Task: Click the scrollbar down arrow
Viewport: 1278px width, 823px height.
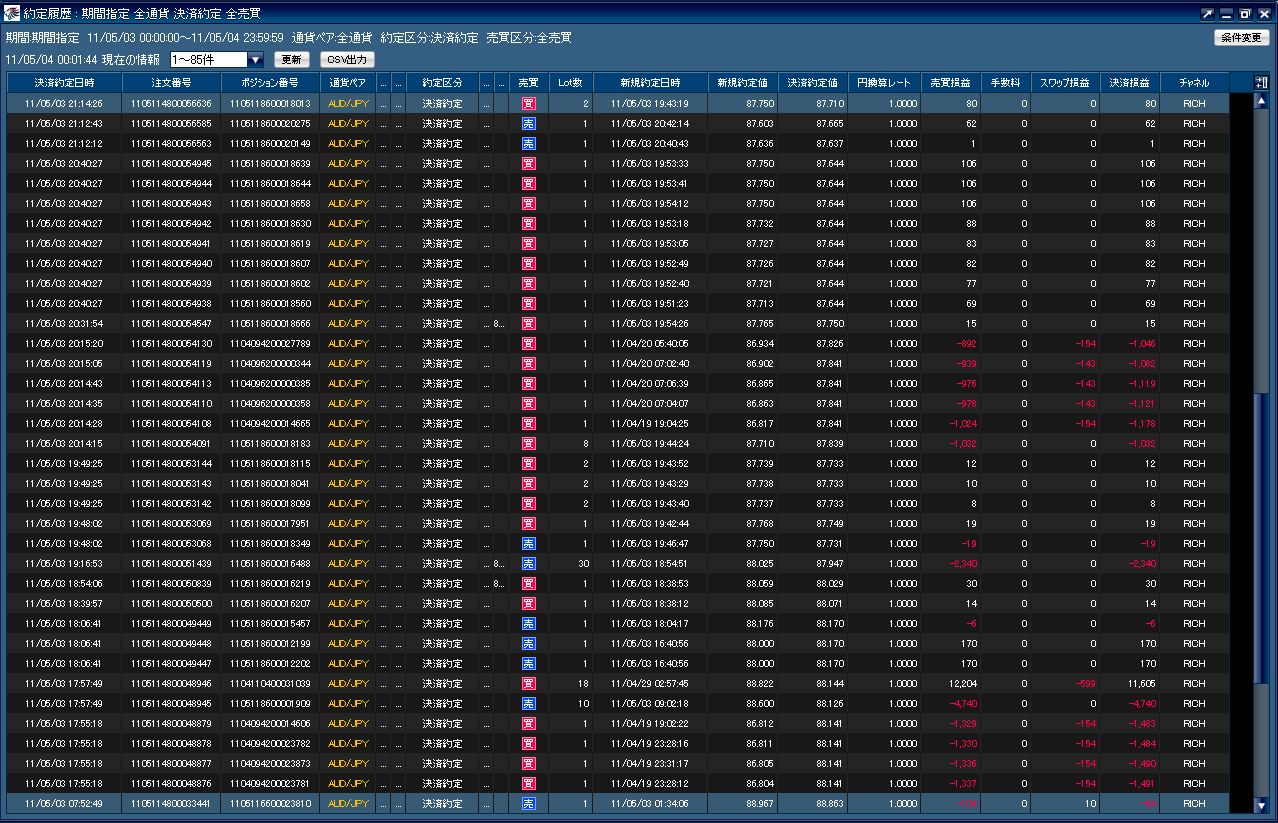Action: (1261, 805)
